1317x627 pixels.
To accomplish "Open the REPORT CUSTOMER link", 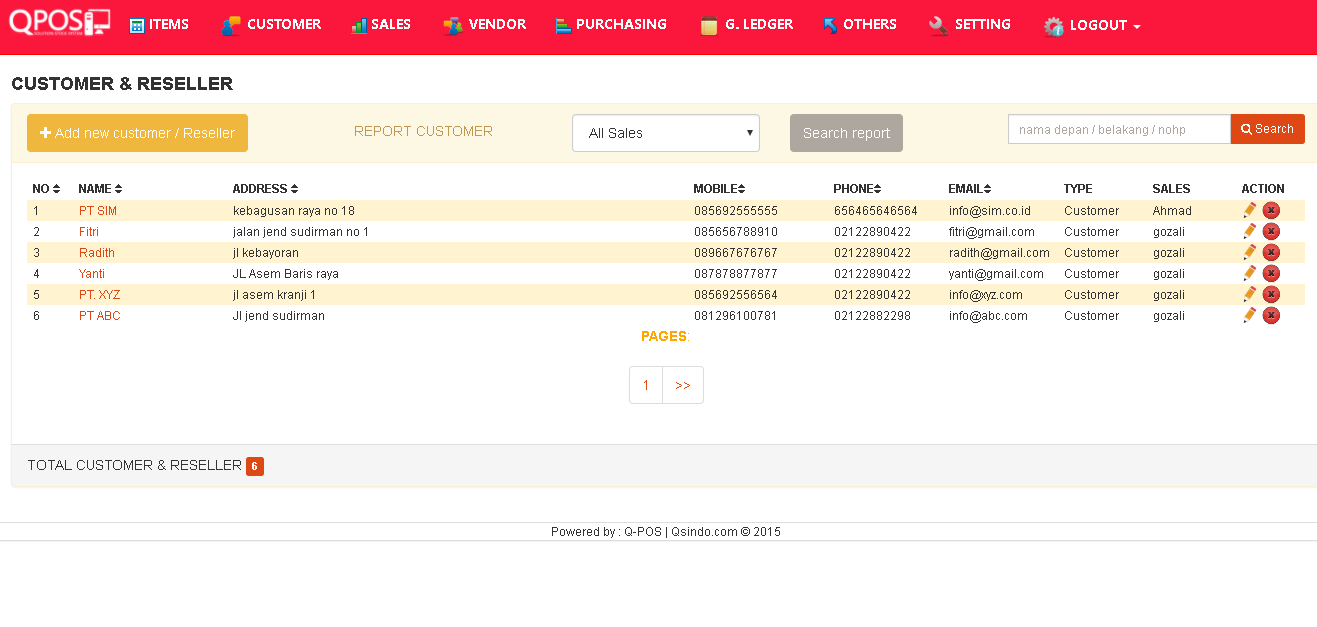I will point(423,131).
